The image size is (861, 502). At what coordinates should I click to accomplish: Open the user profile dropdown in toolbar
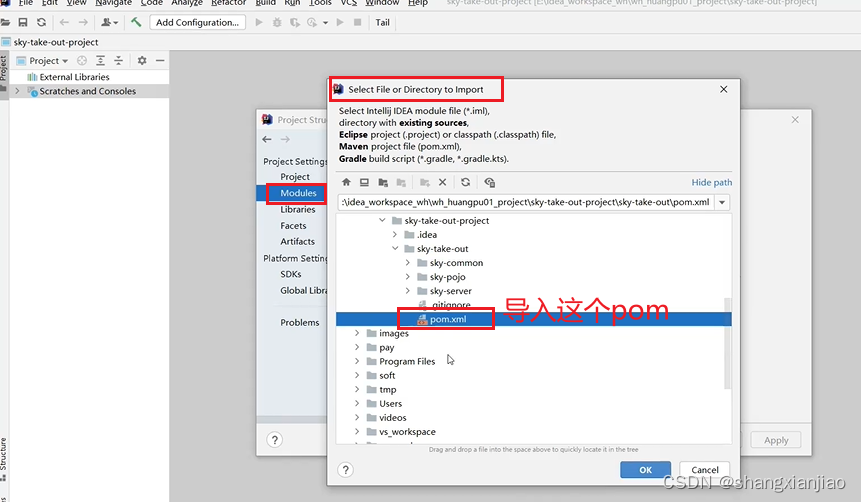(109, 23)
